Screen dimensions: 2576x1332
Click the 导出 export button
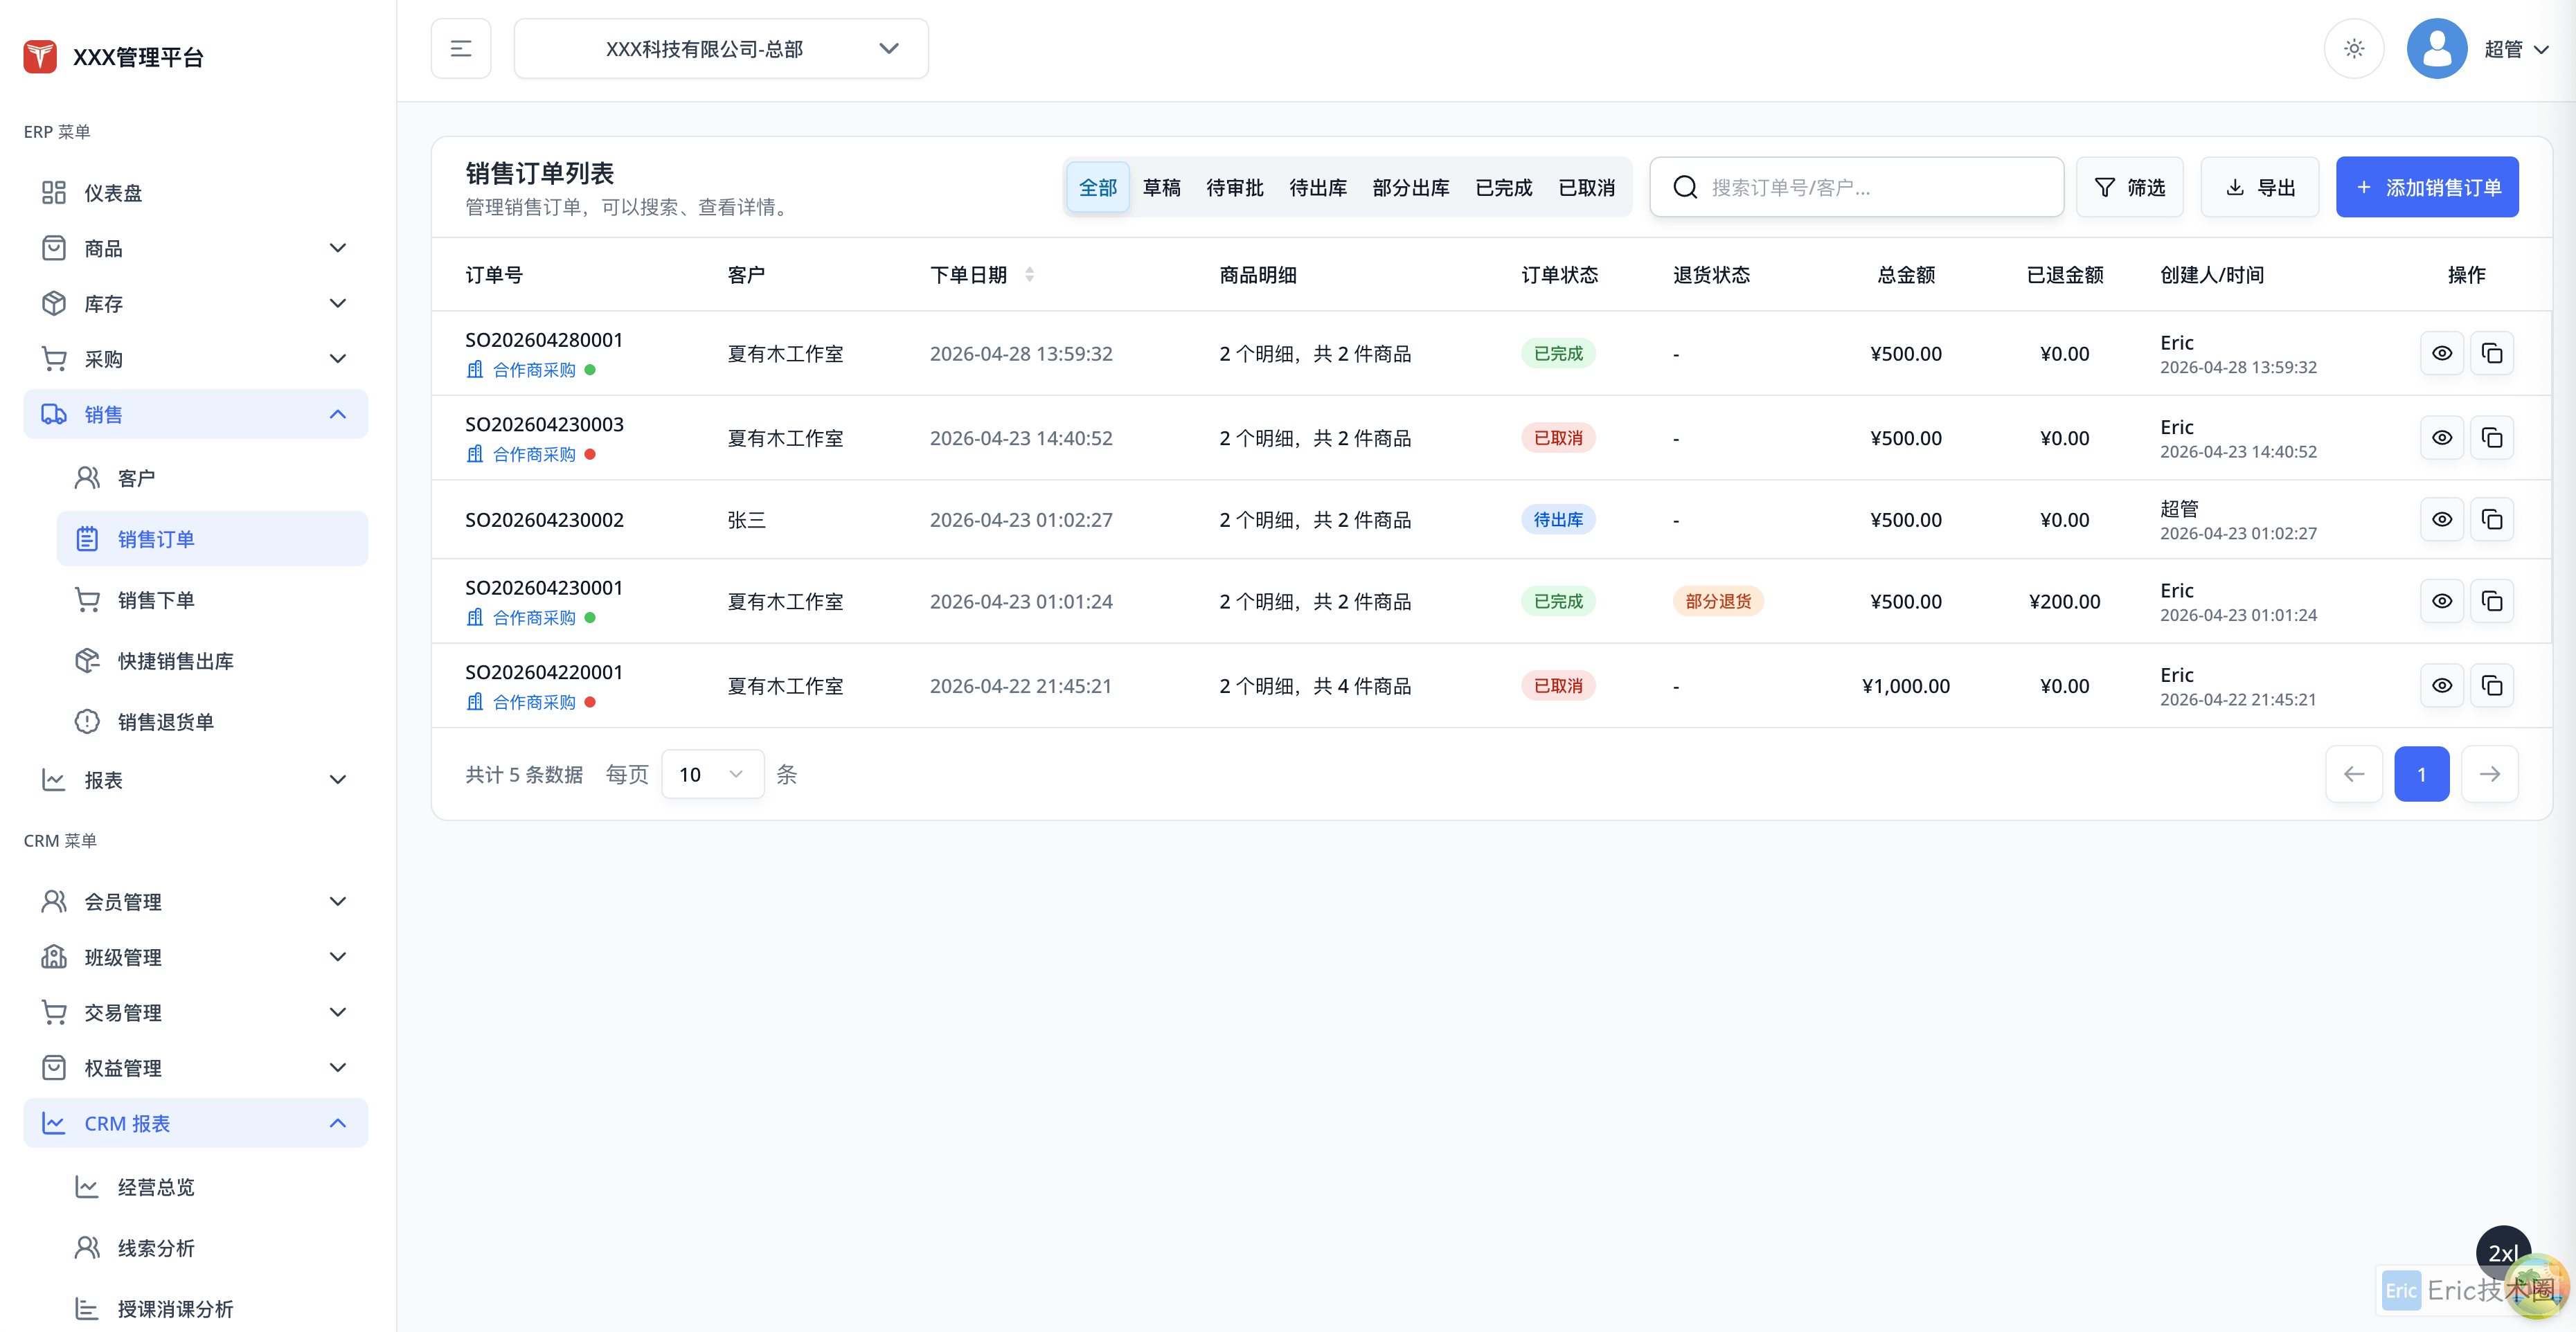[x=2260, y=187]
